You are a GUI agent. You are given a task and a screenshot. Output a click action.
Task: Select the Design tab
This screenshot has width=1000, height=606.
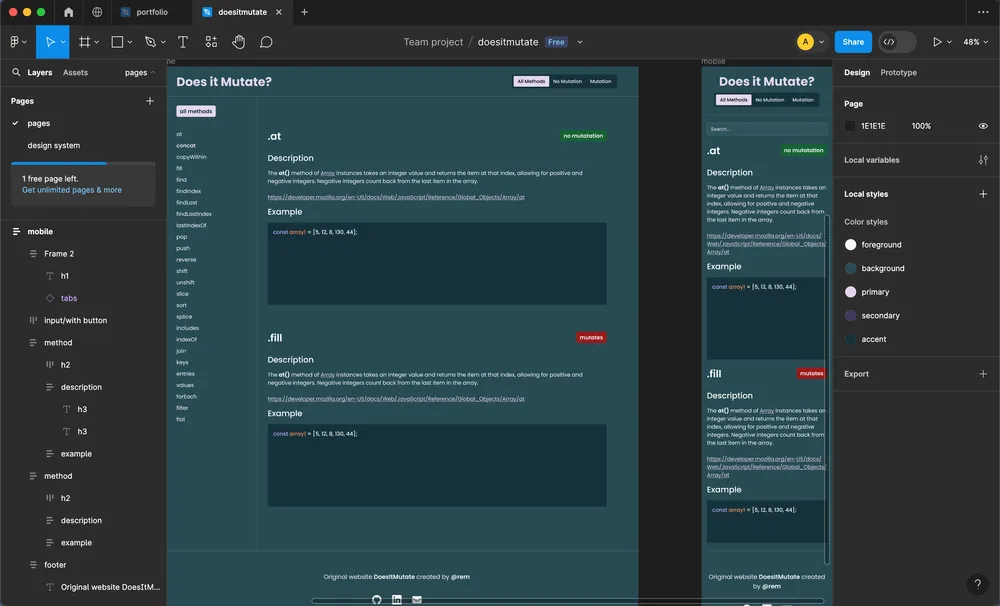(x=857, y=73)
